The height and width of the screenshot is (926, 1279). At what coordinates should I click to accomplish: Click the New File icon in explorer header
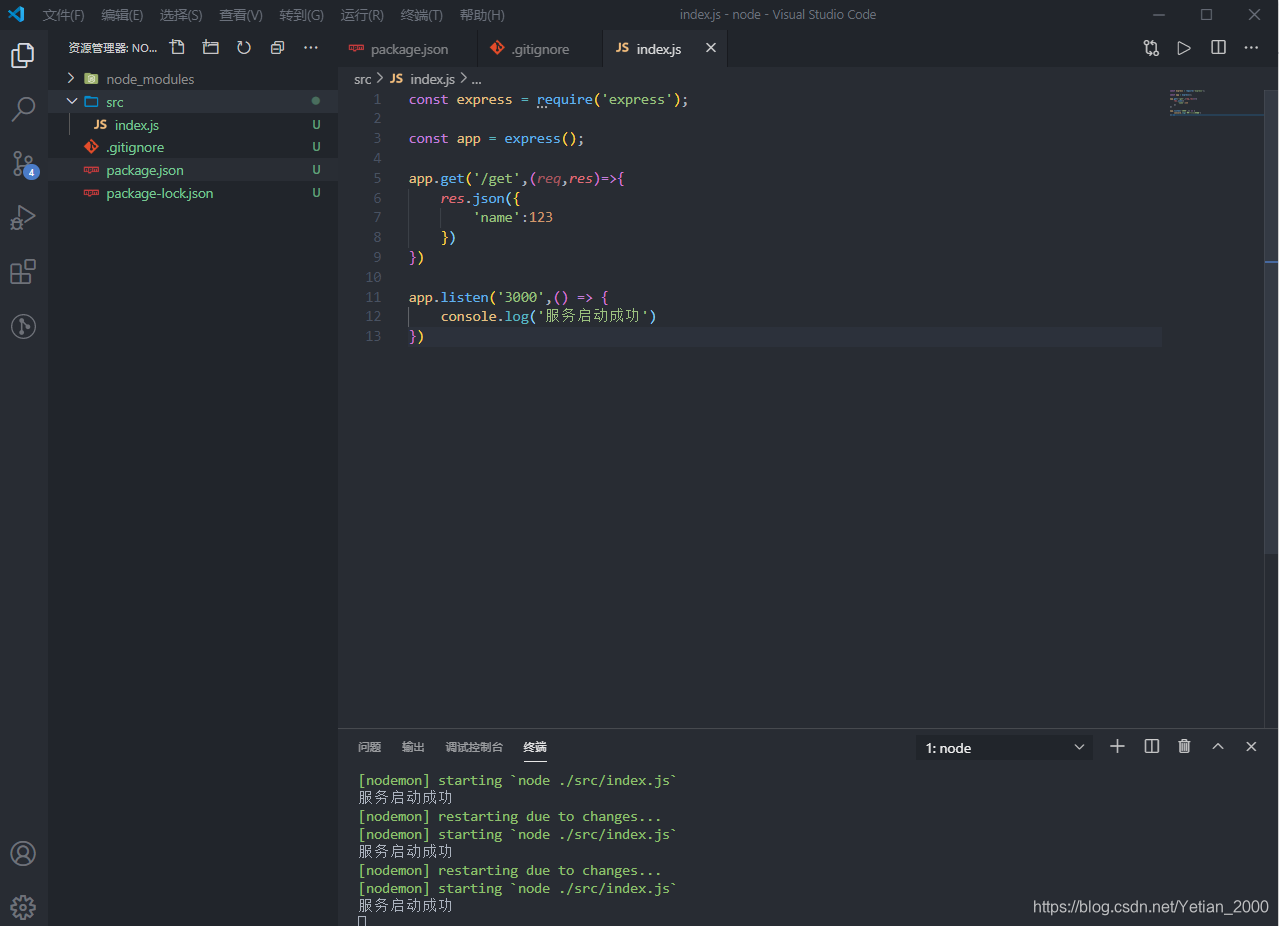pos(177,47)
